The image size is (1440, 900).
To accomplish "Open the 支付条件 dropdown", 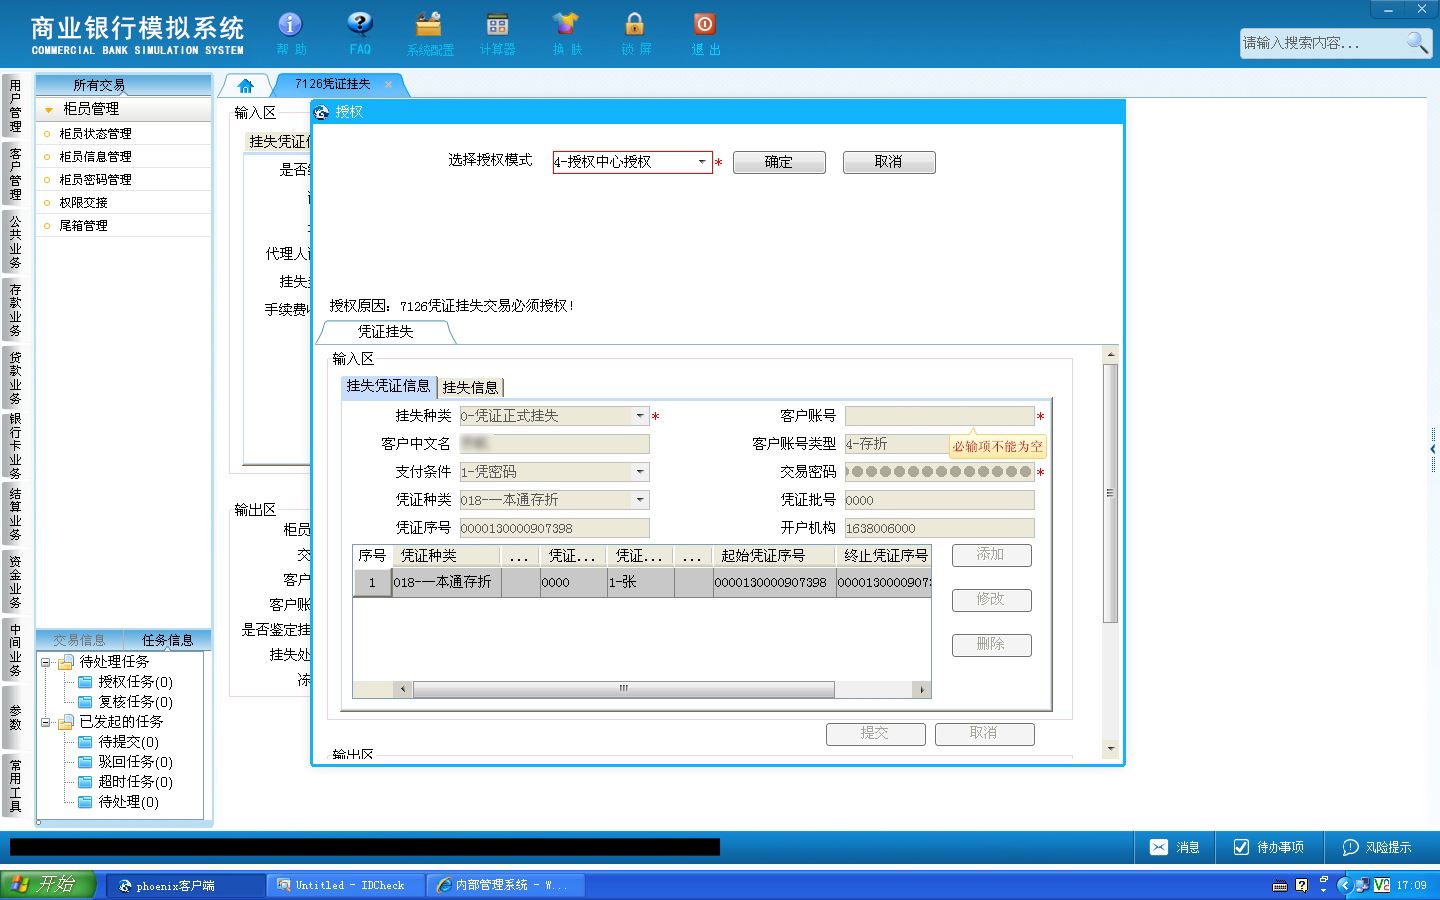I will coord(640,472).
